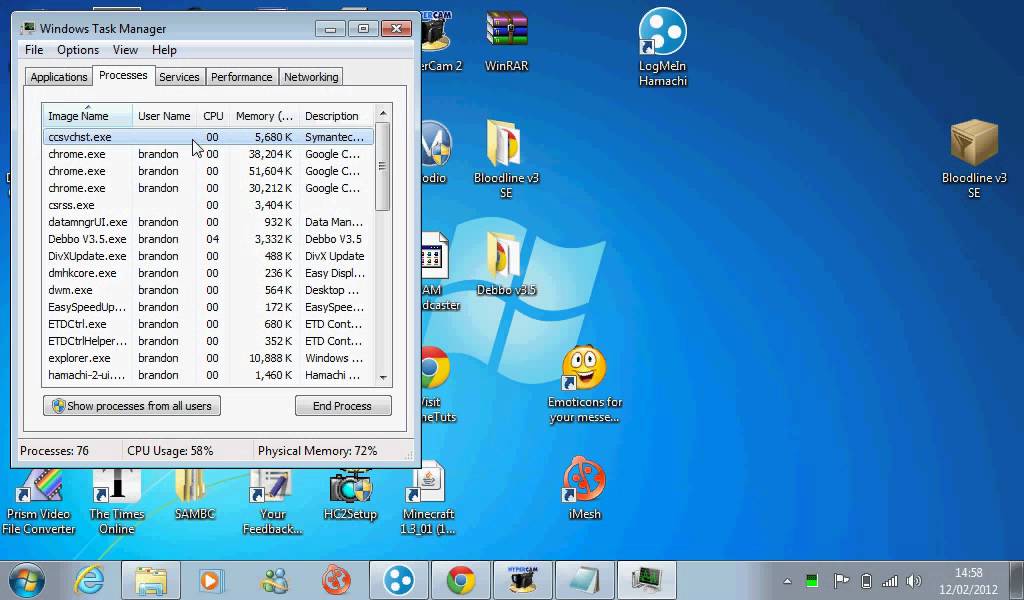1024x600 pixels.
Task: Switch to HyperCam taskbar button
Action: pyautogui.click(x=522, y=580)
